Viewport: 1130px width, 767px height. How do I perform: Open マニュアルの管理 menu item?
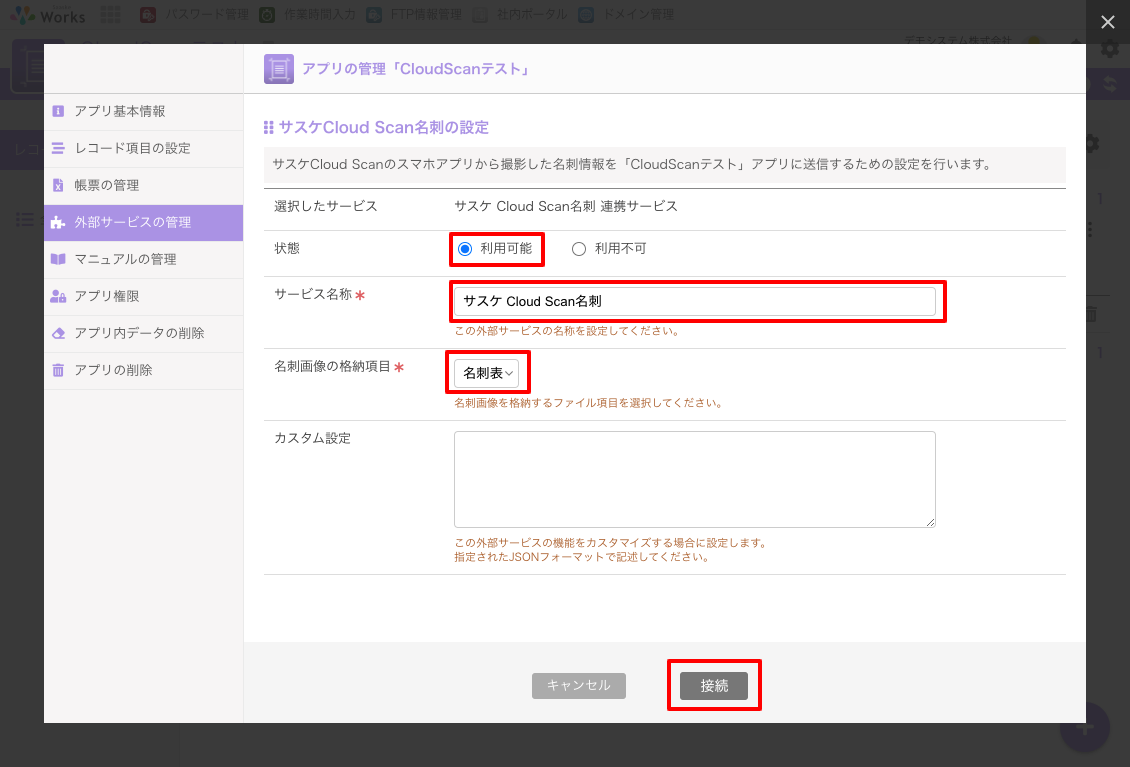pos(125,259)
